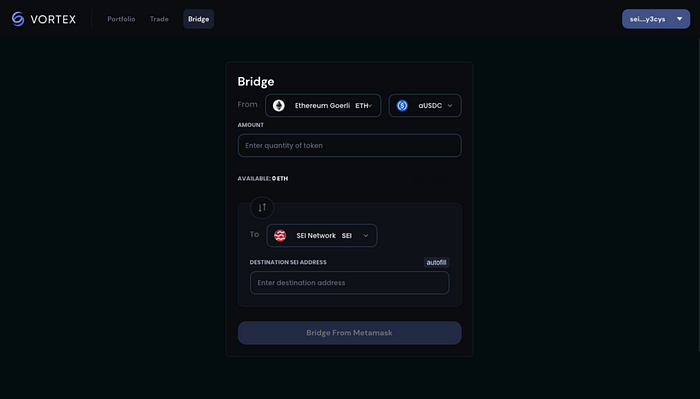The height and width of the screenshot is (399, 700).
Task: Focus the Enter destination address field
Action: point(350,283)
